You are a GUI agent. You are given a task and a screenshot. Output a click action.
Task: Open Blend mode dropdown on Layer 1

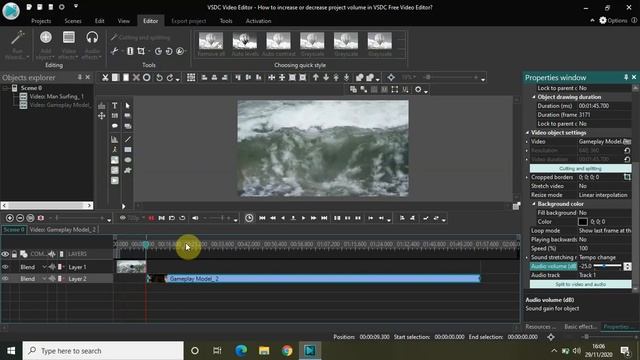click(44, 267)
